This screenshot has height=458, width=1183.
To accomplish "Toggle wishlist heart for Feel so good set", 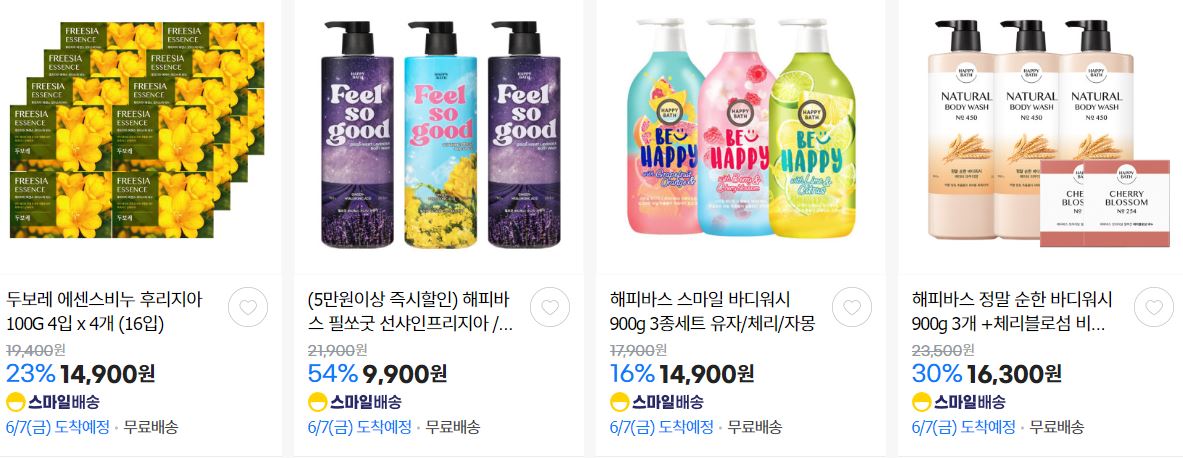I will [x=550, y=307].
